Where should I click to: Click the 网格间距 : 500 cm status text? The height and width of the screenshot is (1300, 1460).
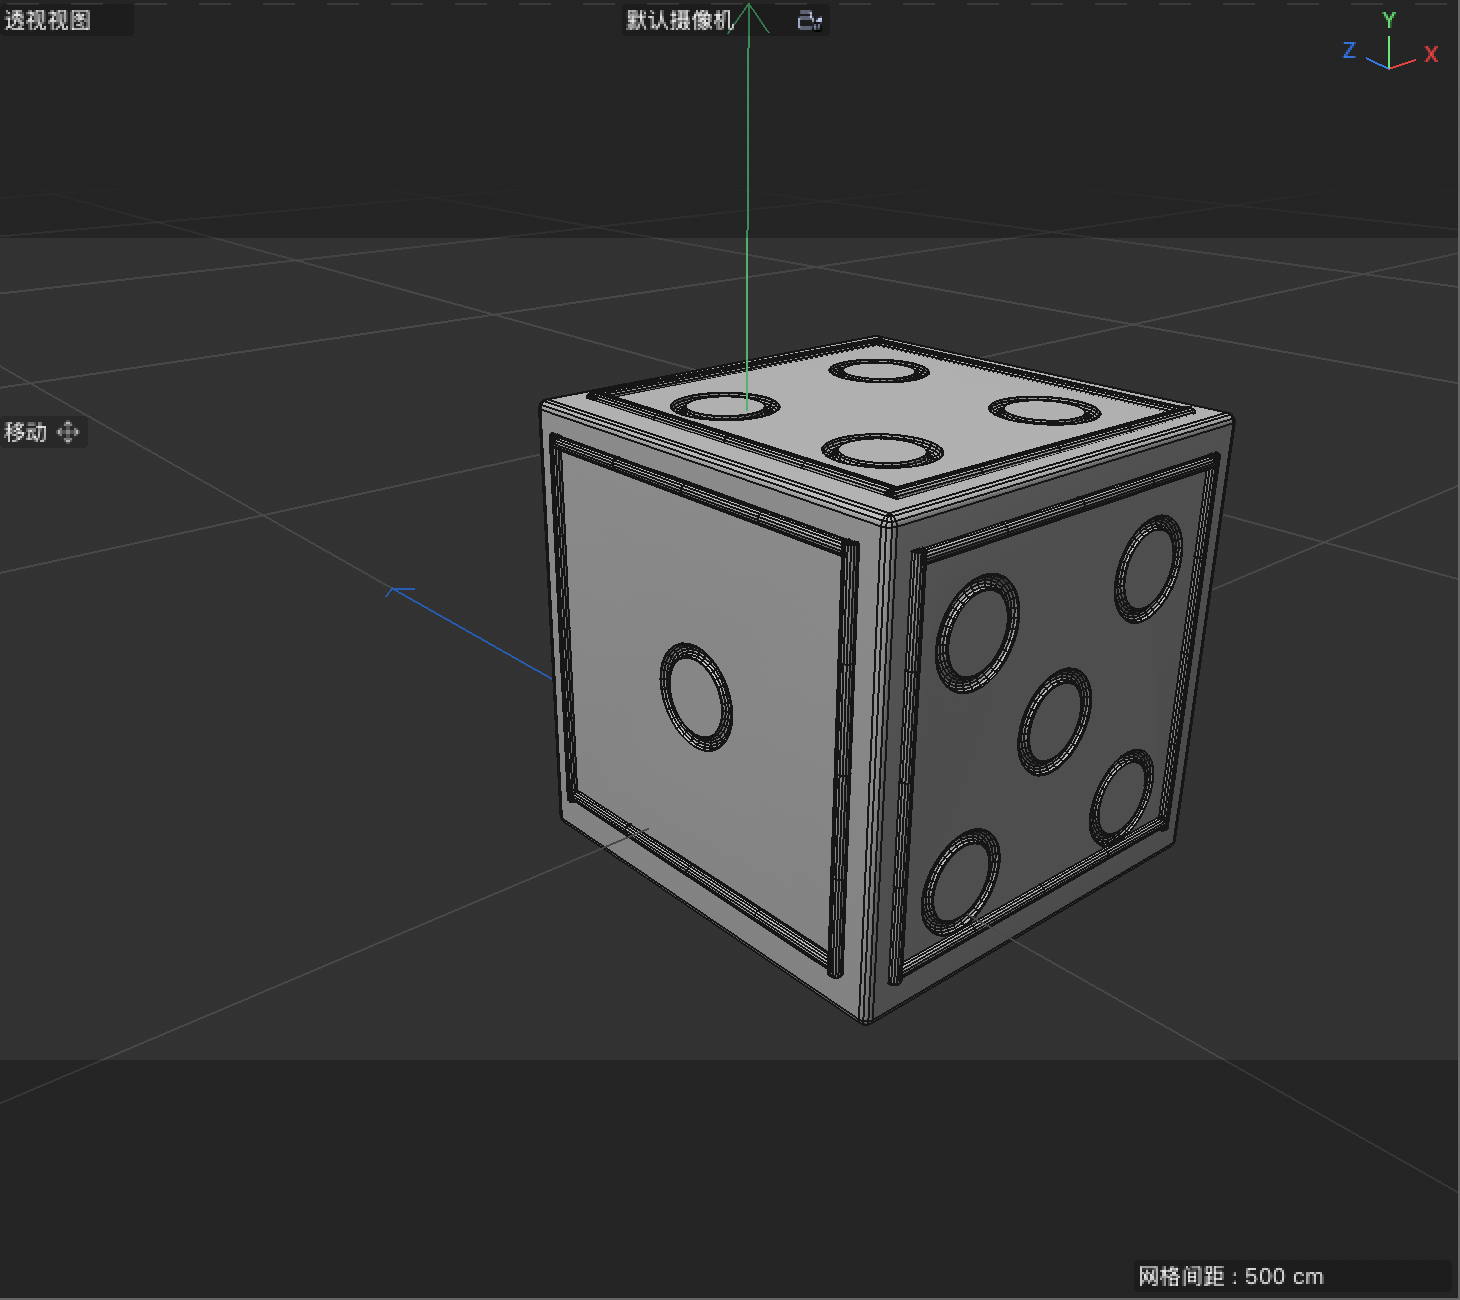(x=1230, y=1276)
